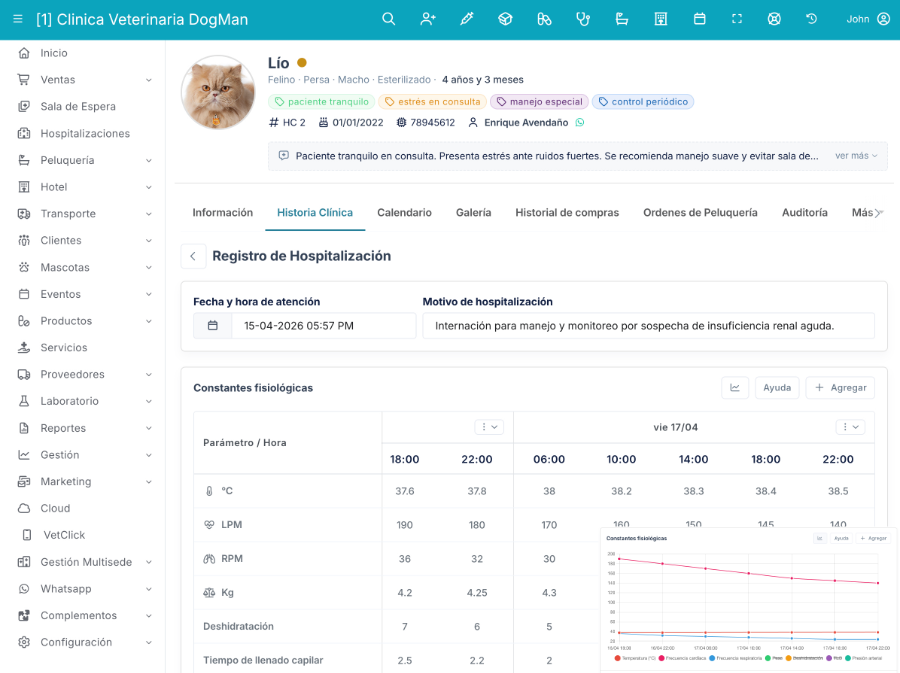
Task: Open the recent history clock icon
Action: [x=811, y=19]
